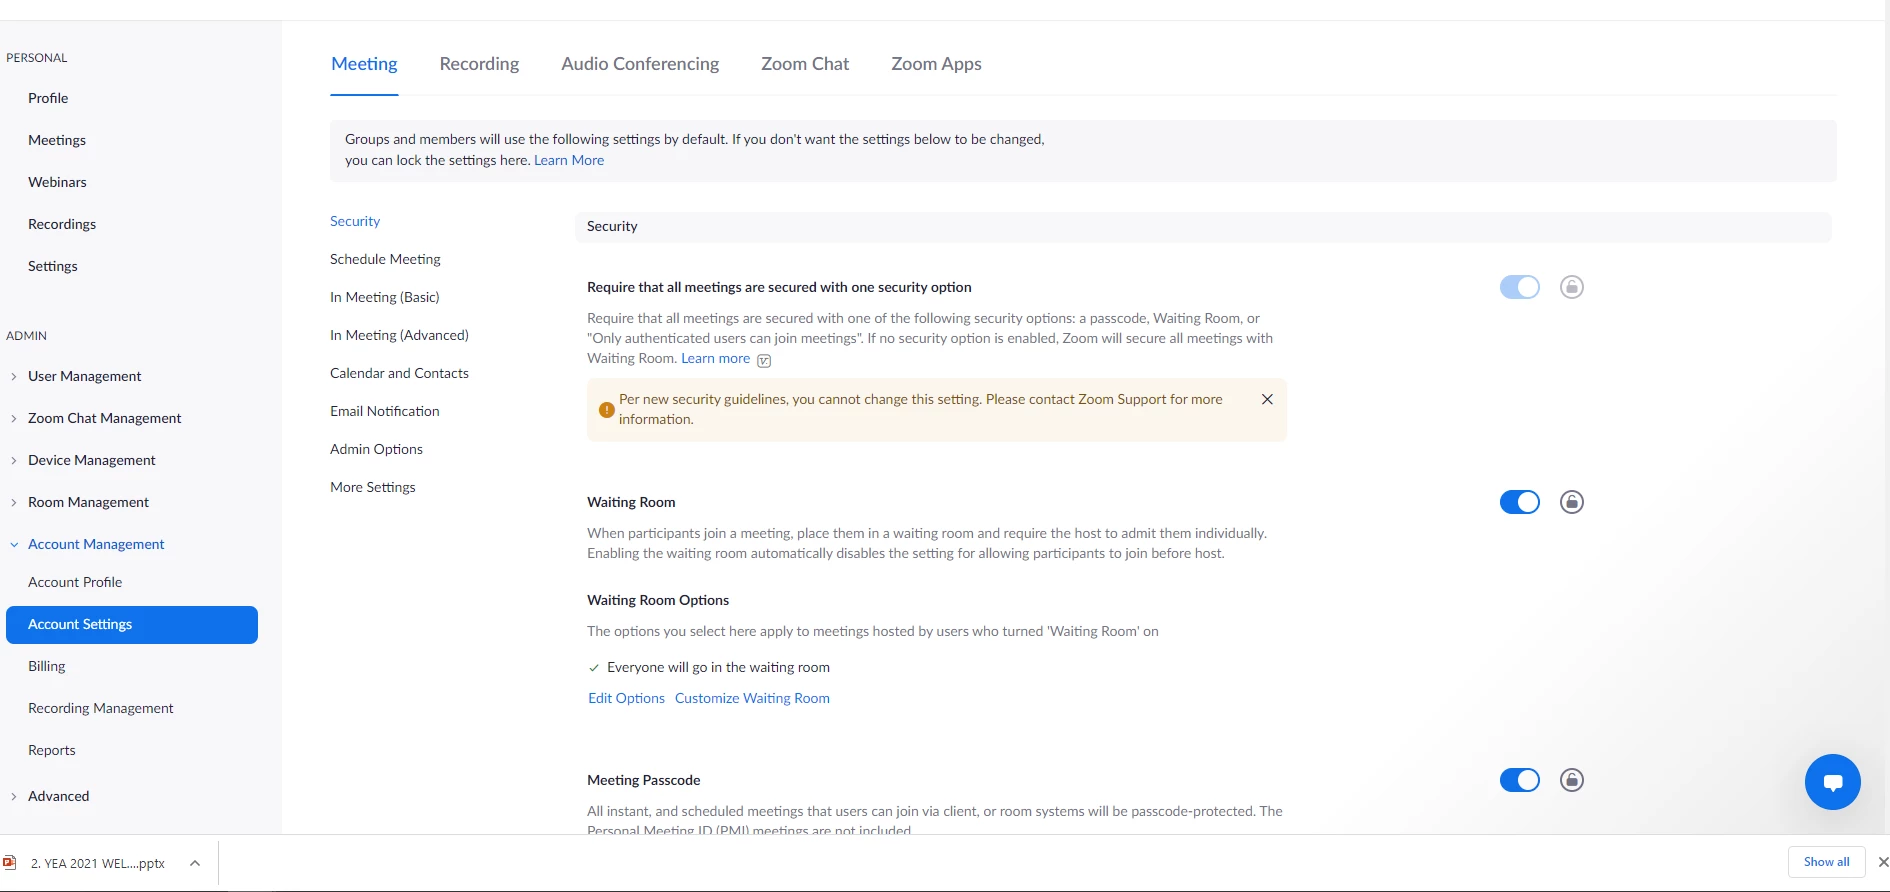Jump to Schedule Meeting section
Viewport: 1890px width, 892px height.
385,259
